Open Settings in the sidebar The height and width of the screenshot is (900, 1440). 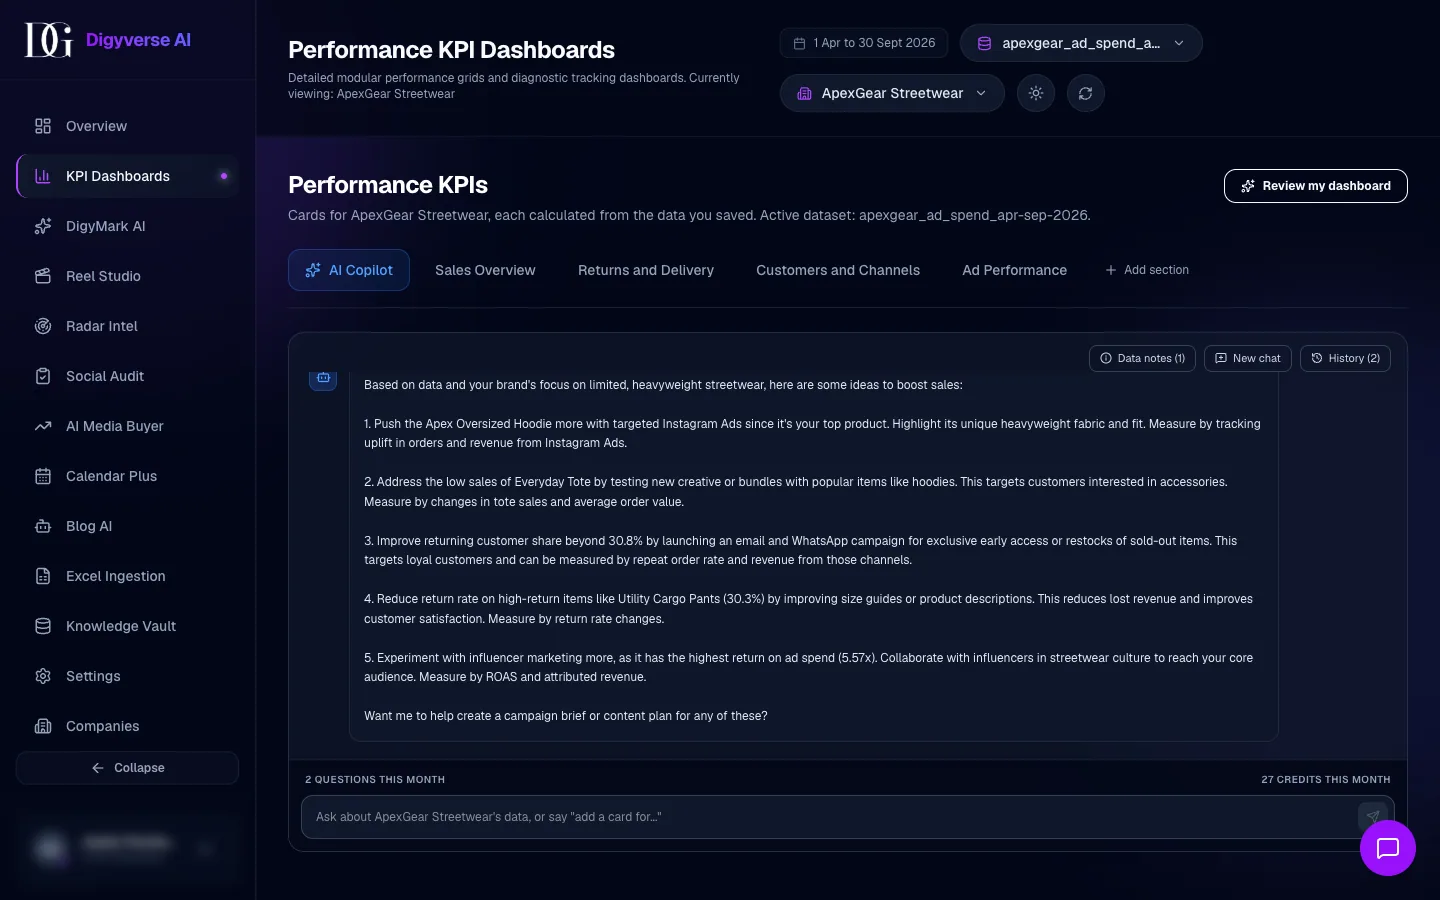tap(127, 676)
